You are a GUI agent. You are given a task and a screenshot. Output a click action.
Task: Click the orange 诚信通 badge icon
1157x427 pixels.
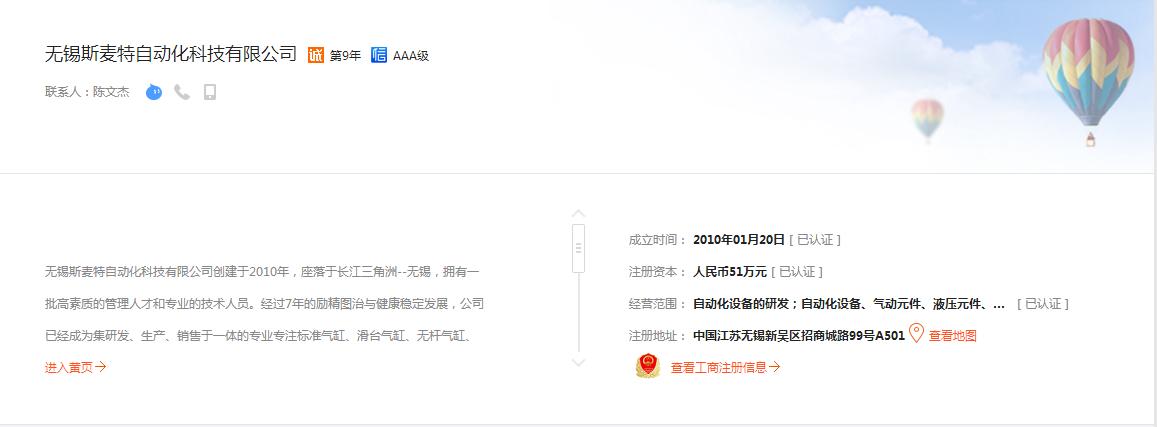[316, 55]
